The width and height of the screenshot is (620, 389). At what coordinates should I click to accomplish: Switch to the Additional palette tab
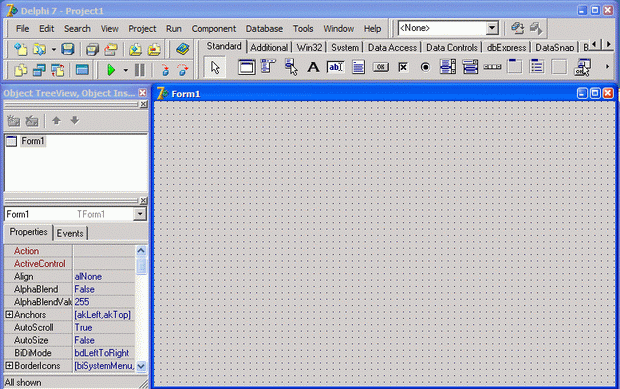coord(269,47)
